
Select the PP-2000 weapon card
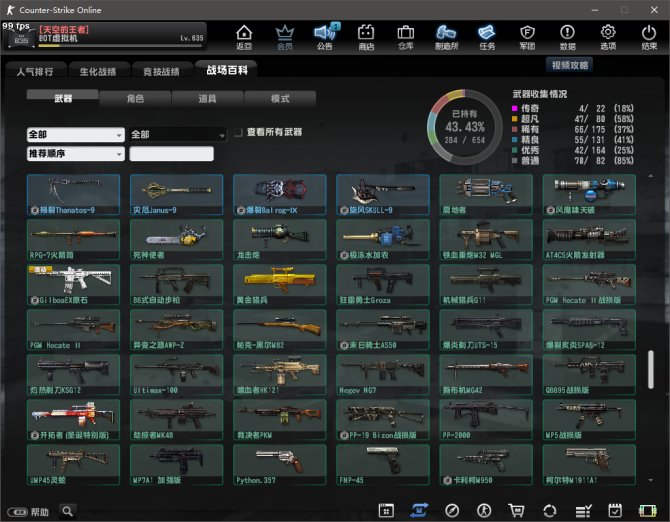(x=486, y=420)
